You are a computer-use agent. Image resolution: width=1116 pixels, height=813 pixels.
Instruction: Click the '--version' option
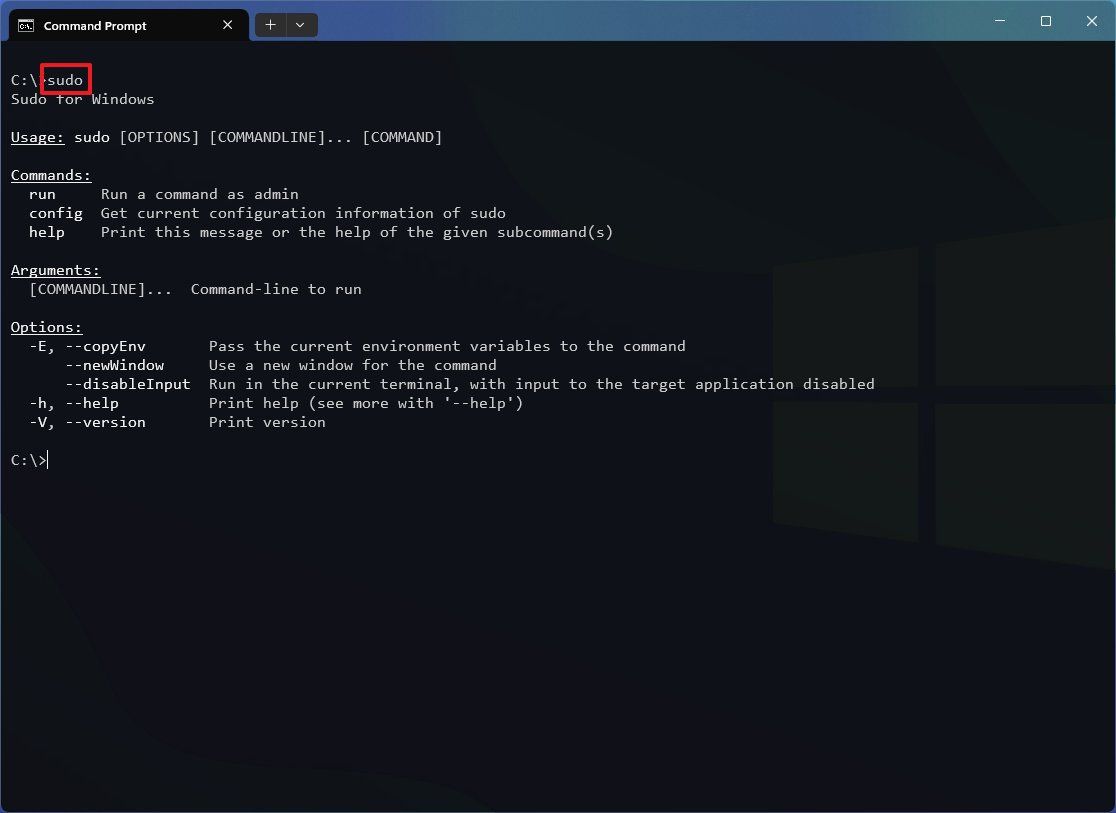pos(105,422)
